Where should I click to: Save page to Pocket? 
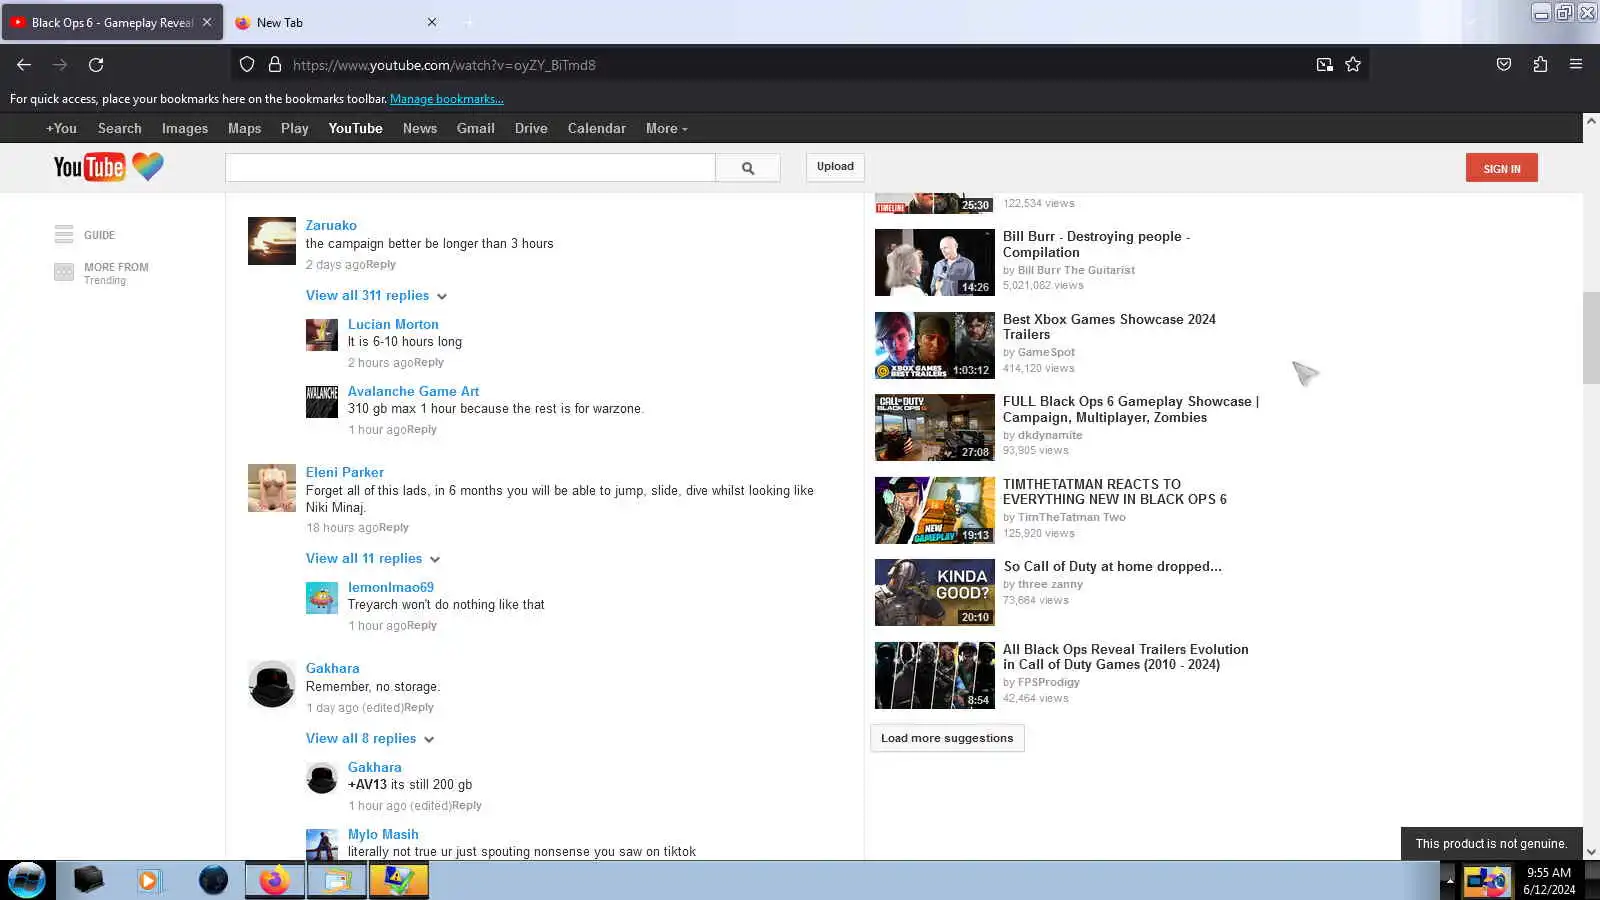tap(1504, 65)
